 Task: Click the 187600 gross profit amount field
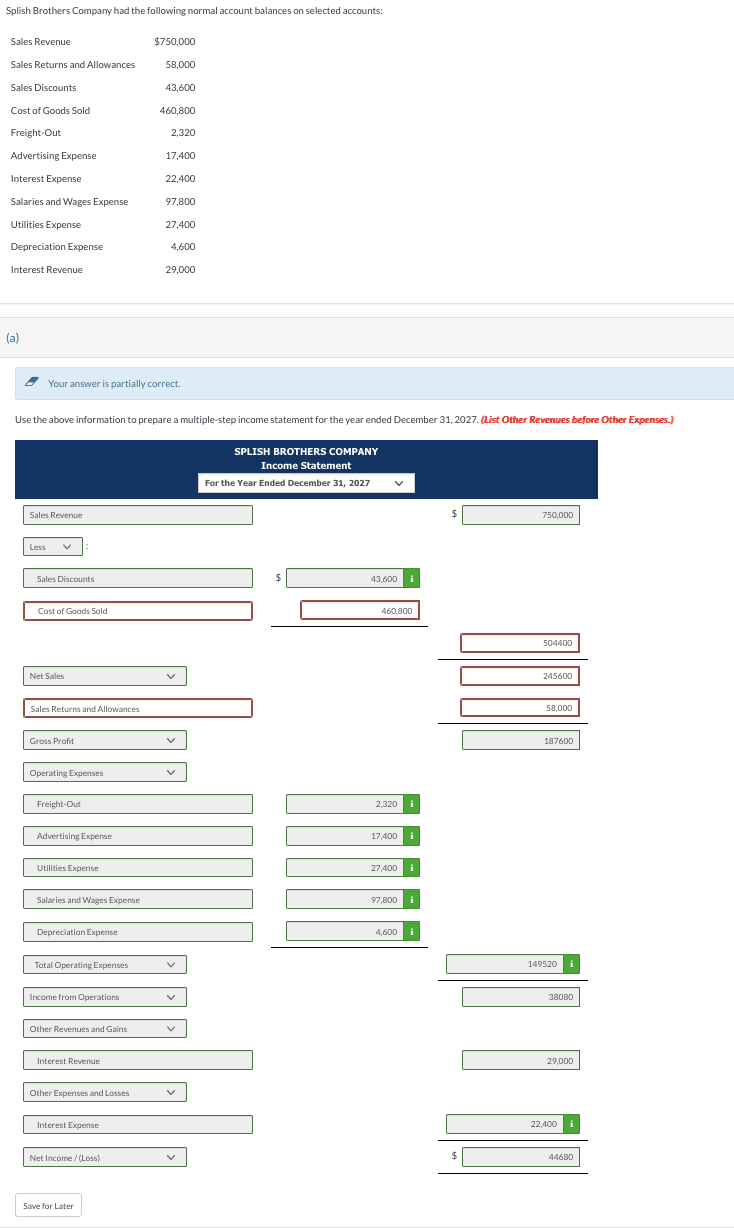[x=520, y=741]
